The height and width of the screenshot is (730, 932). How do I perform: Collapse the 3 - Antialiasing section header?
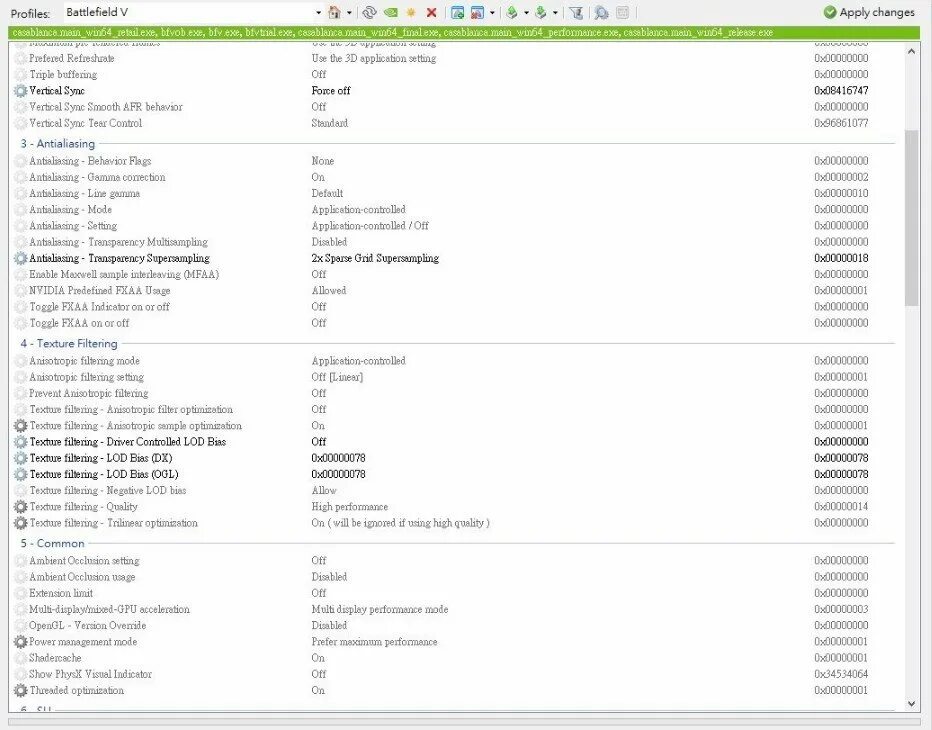[x=58, y=143]
